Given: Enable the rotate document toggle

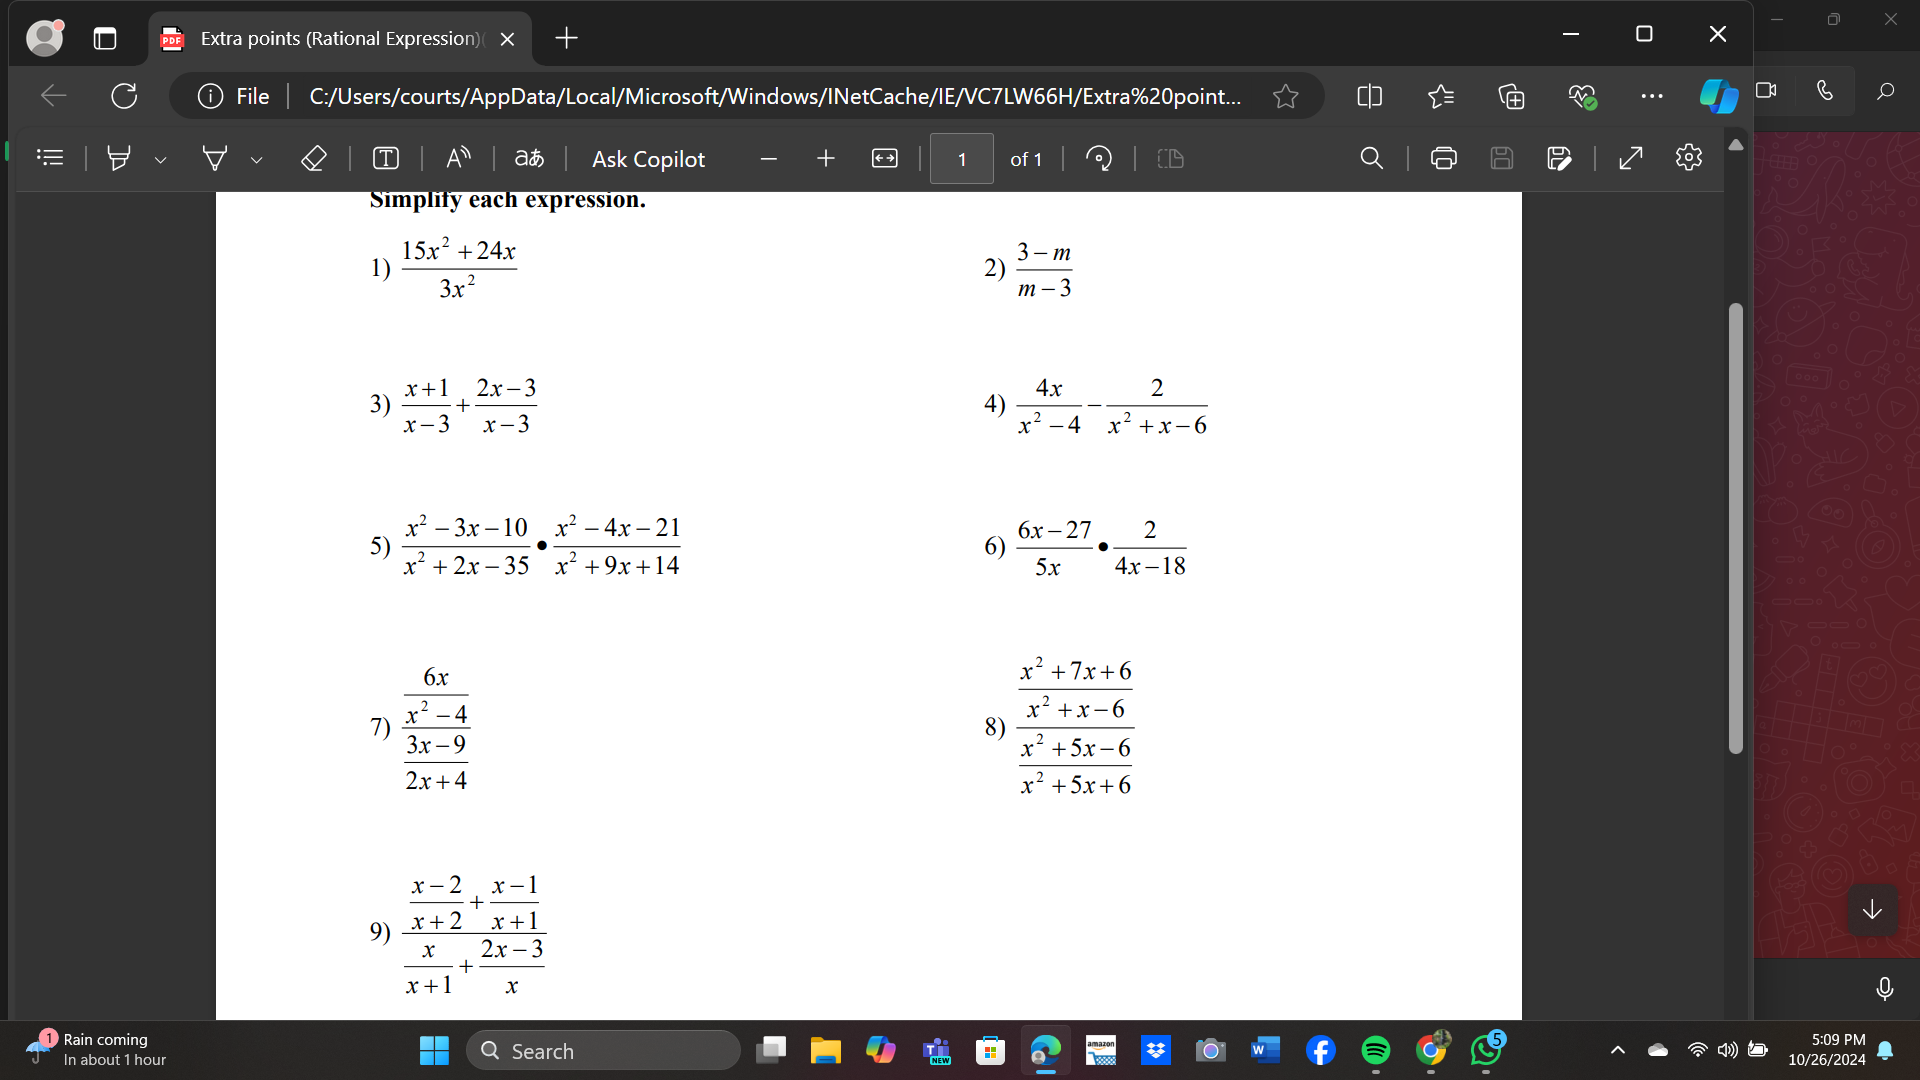Looking at the screenshot, I should tap(1098, 158).
